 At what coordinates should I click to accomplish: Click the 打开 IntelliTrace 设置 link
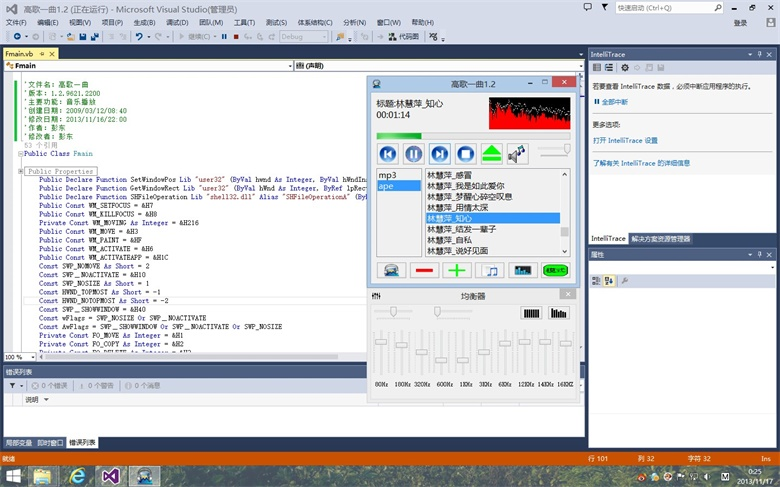pos(625,140)
